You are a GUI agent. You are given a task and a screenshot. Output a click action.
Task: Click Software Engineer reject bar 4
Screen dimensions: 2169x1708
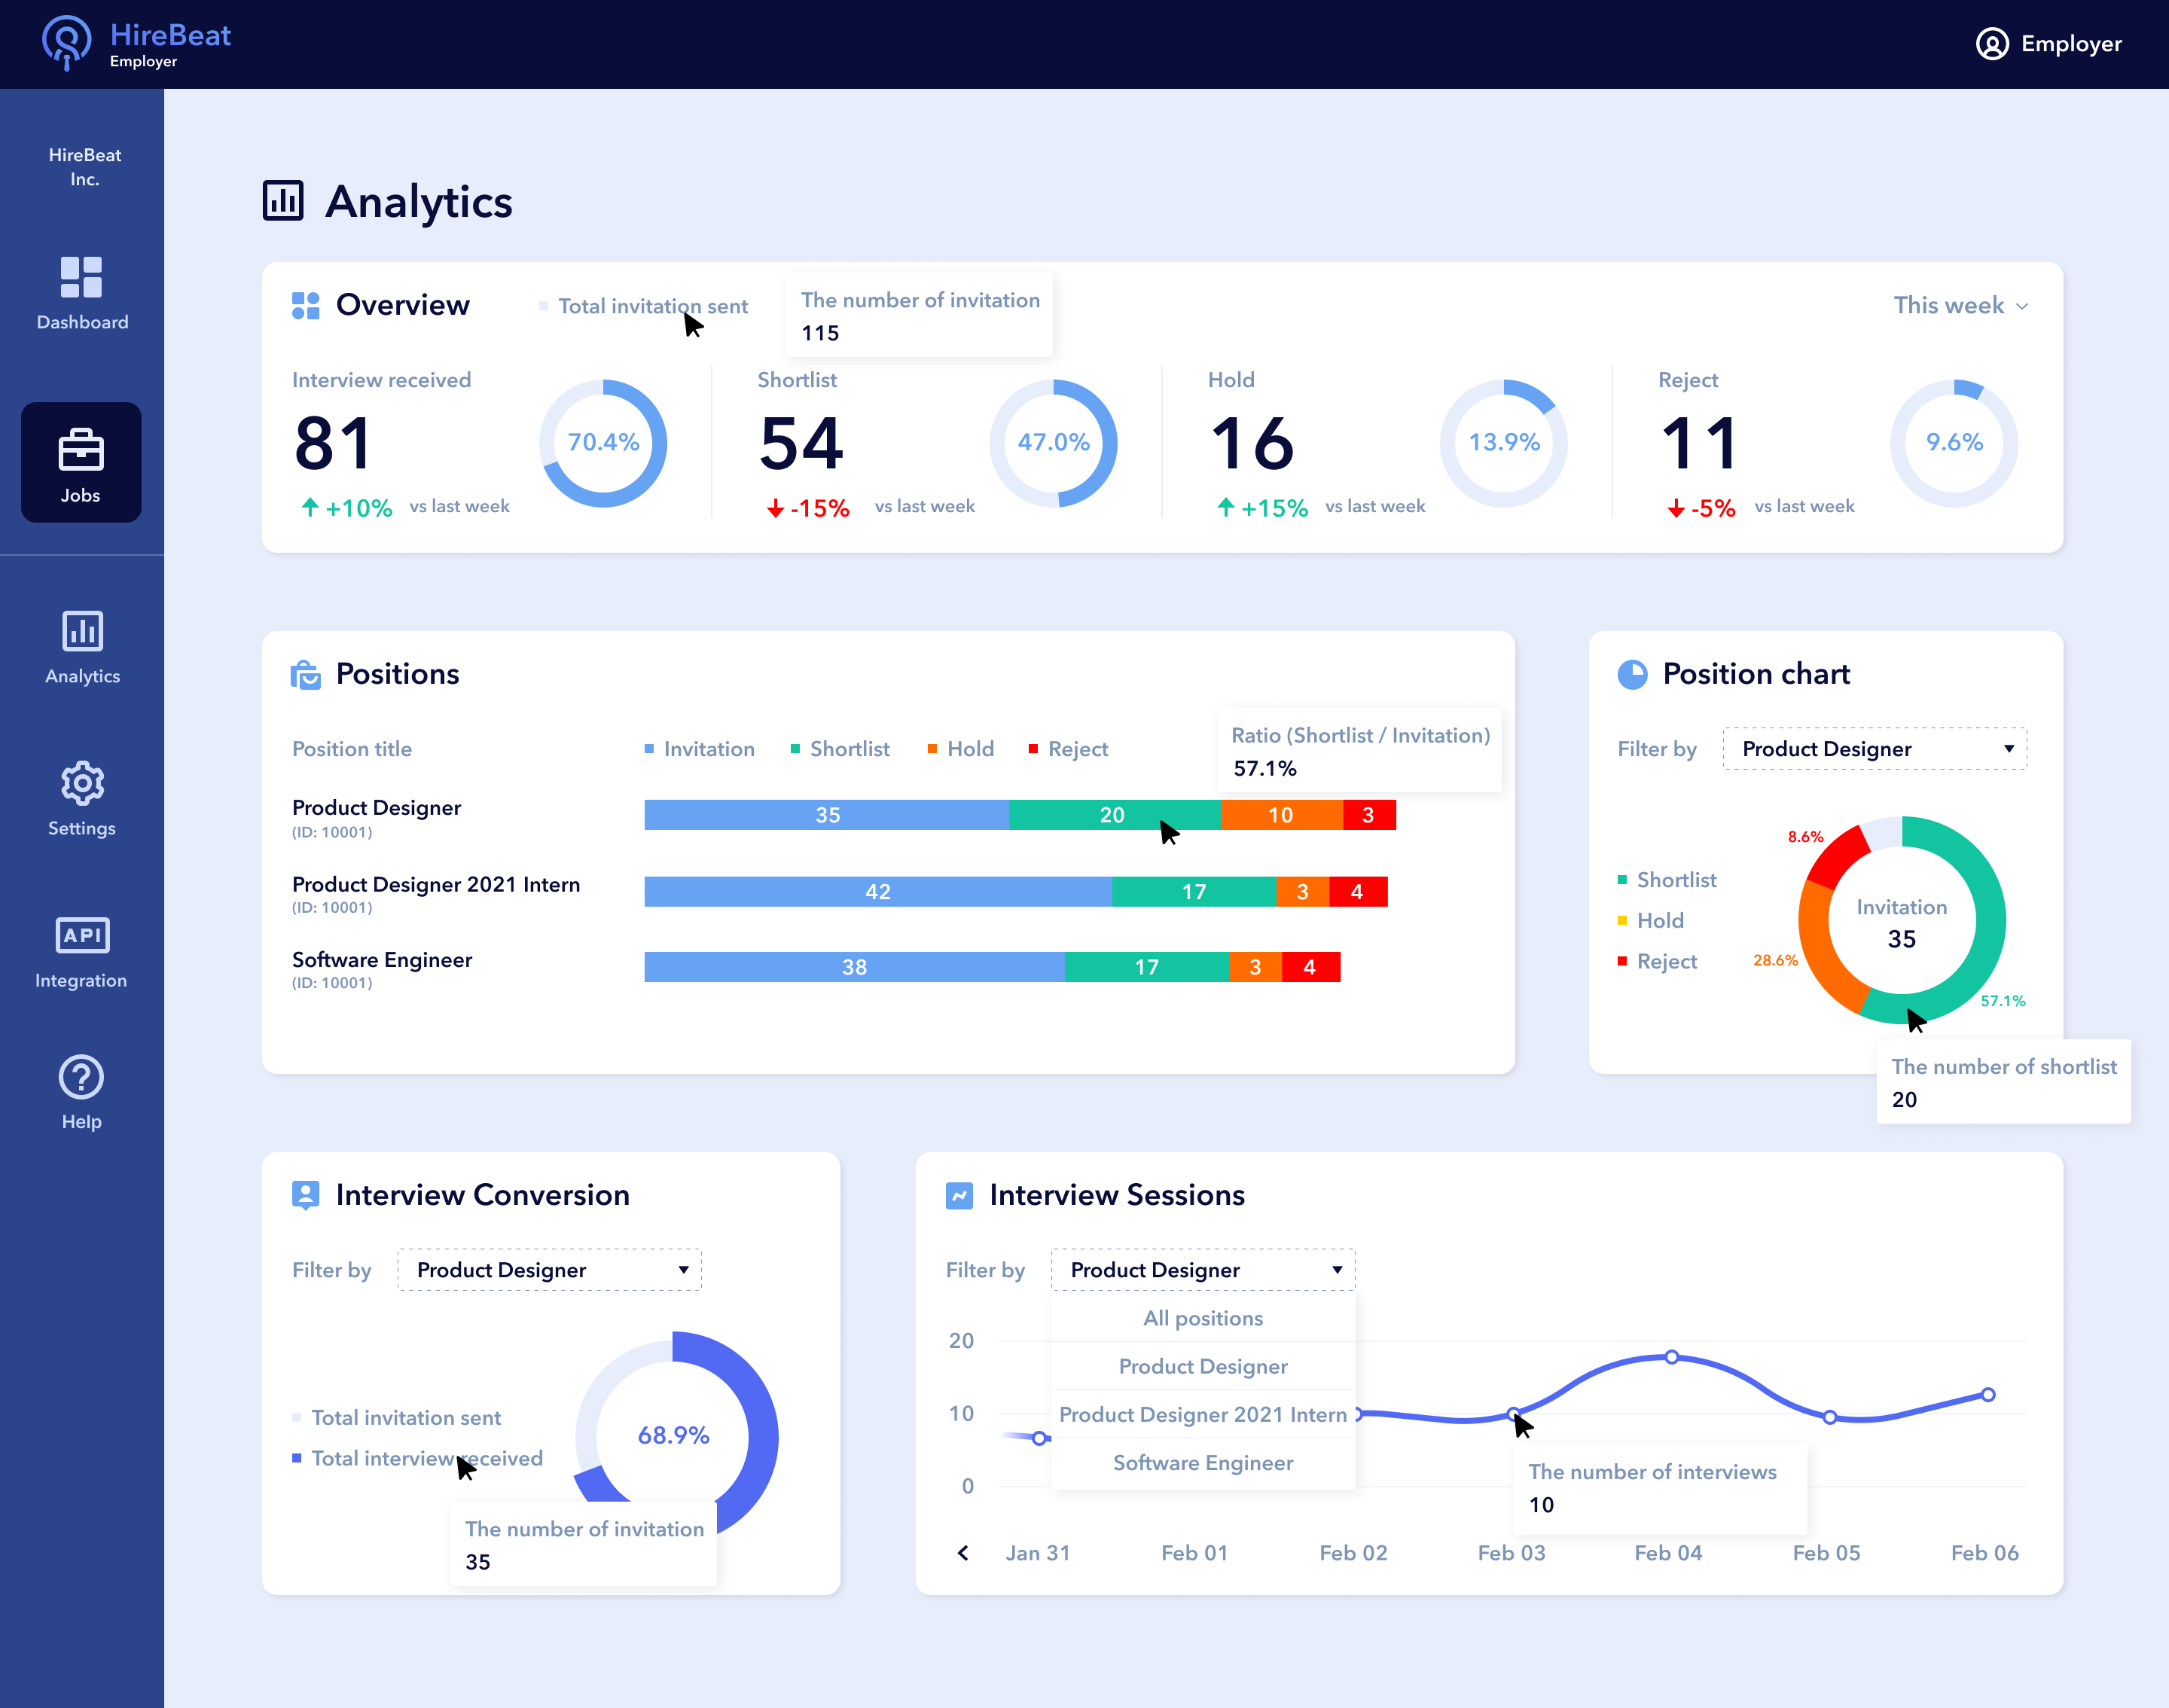[1310, 967]
